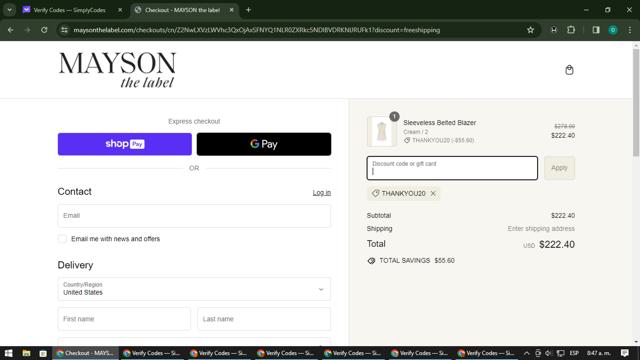This screenshot has width=640, height=360.
Task: Click the Enter shipping address text
Action: pyautogui.click(x=541, y=229)
